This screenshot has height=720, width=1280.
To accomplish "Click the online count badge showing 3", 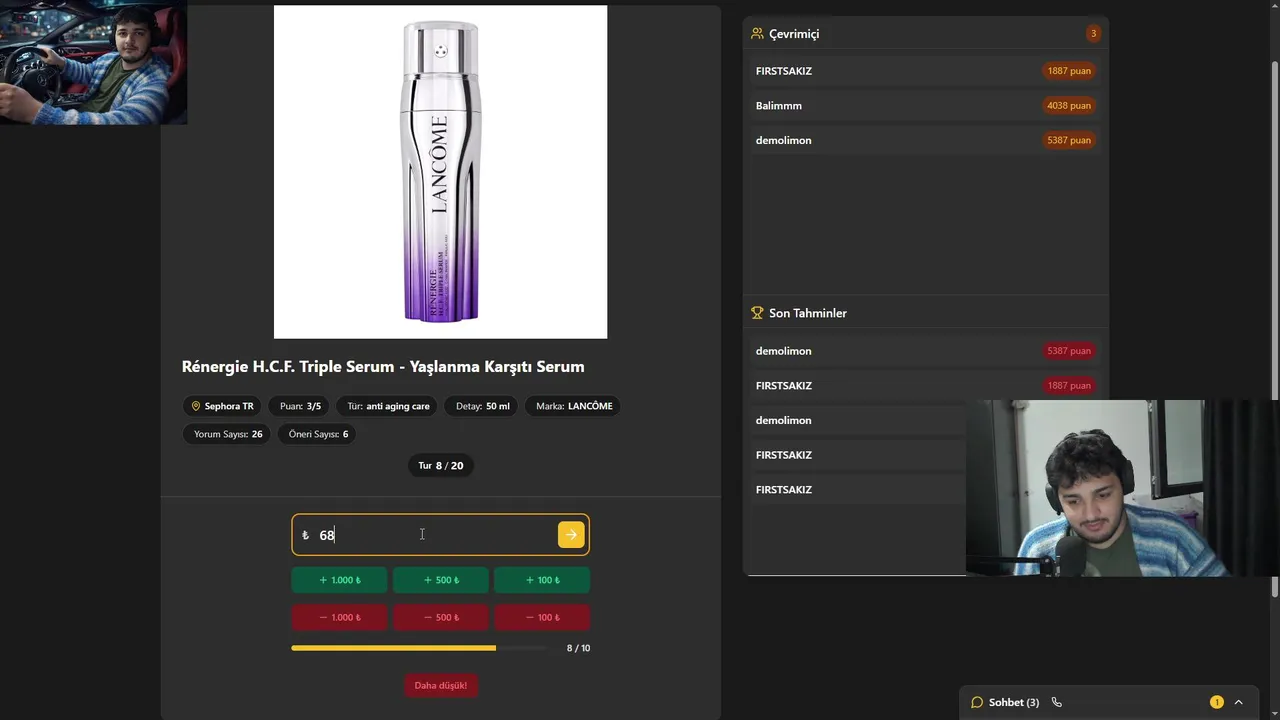I will tap(1093, 33).
